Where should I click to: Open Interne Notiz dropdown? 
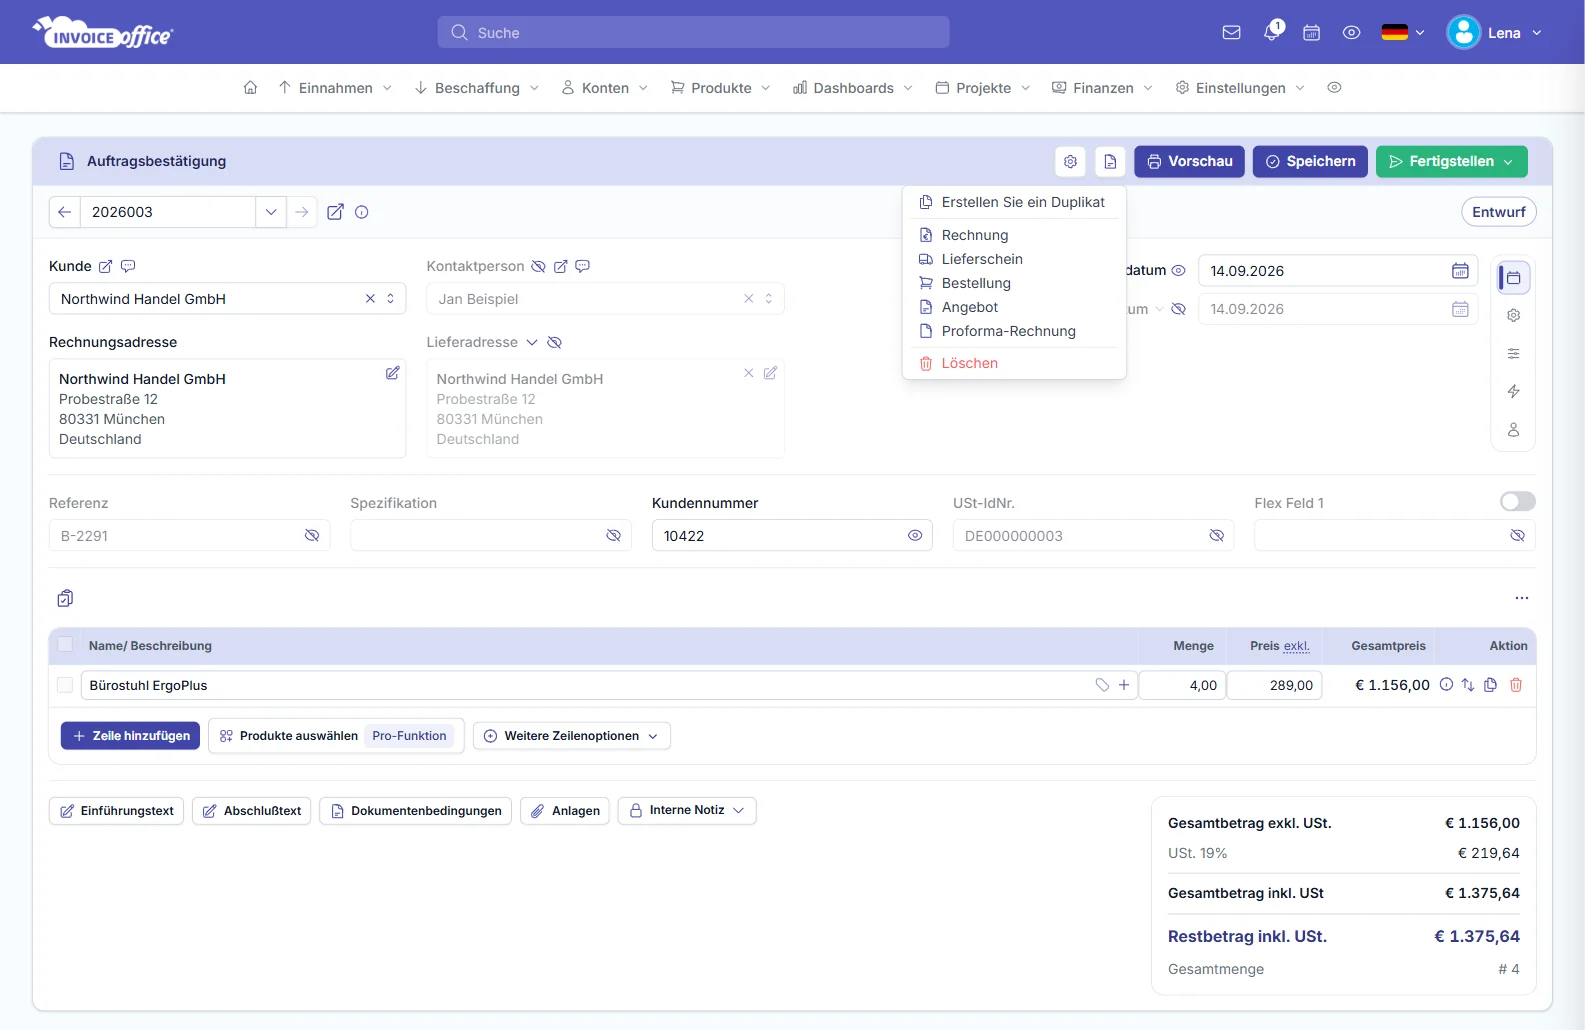687,810
